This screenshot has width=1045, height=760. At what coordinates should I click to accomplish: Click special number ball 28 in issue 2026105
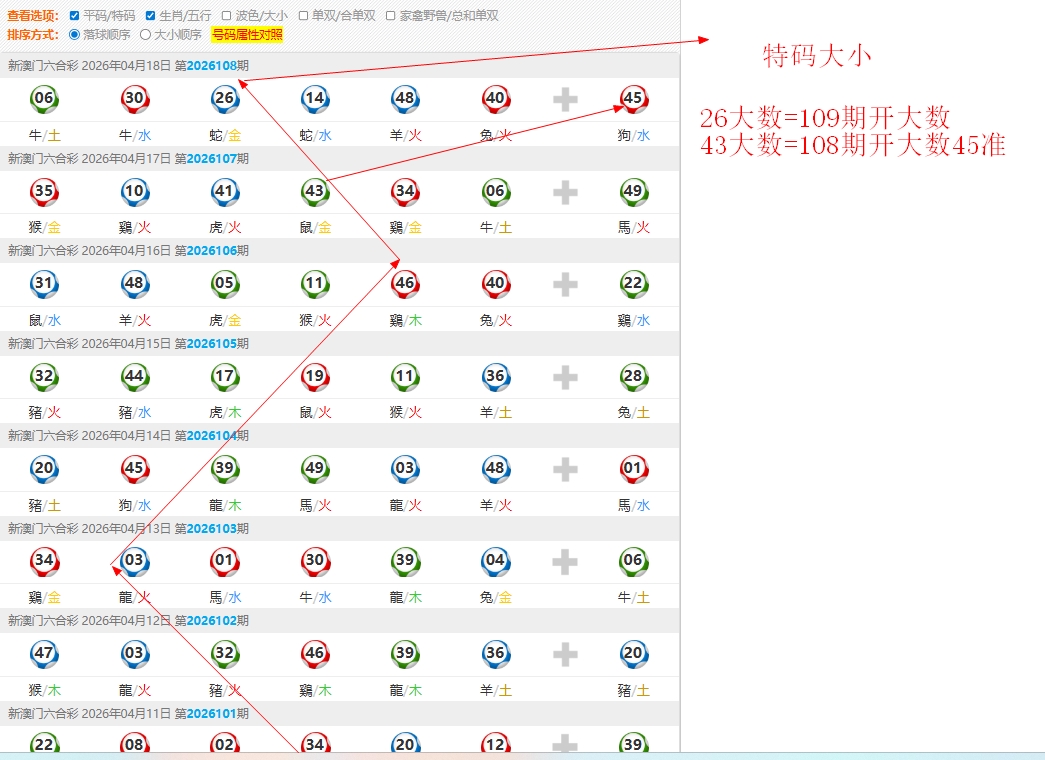click(x=633, y=376)
